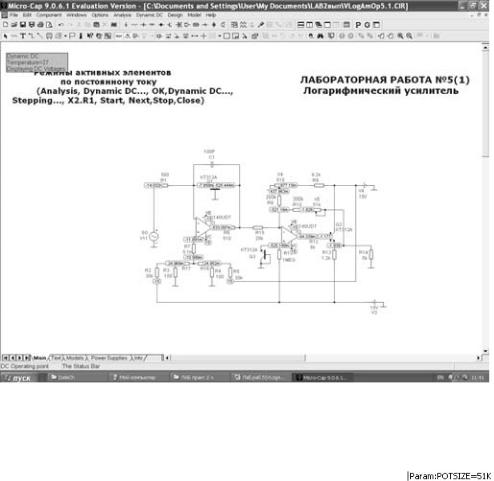Click the box outline tool in second toolbar

[227, 36]
